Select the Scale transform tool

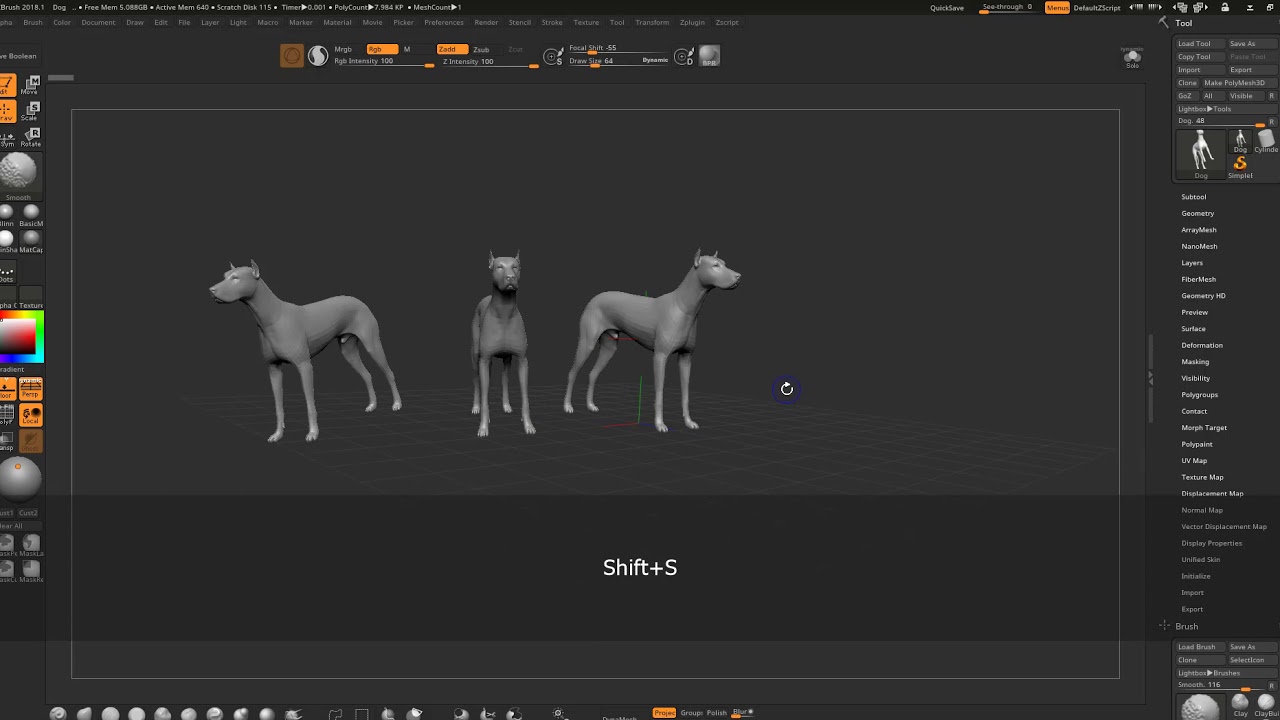pyautogui.click(x=31, y=111)
